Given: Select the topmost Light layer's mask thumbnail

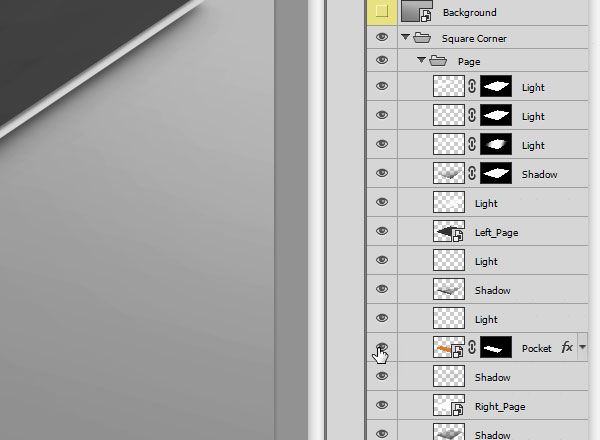Looking at the screenshot, I should 496,86.
